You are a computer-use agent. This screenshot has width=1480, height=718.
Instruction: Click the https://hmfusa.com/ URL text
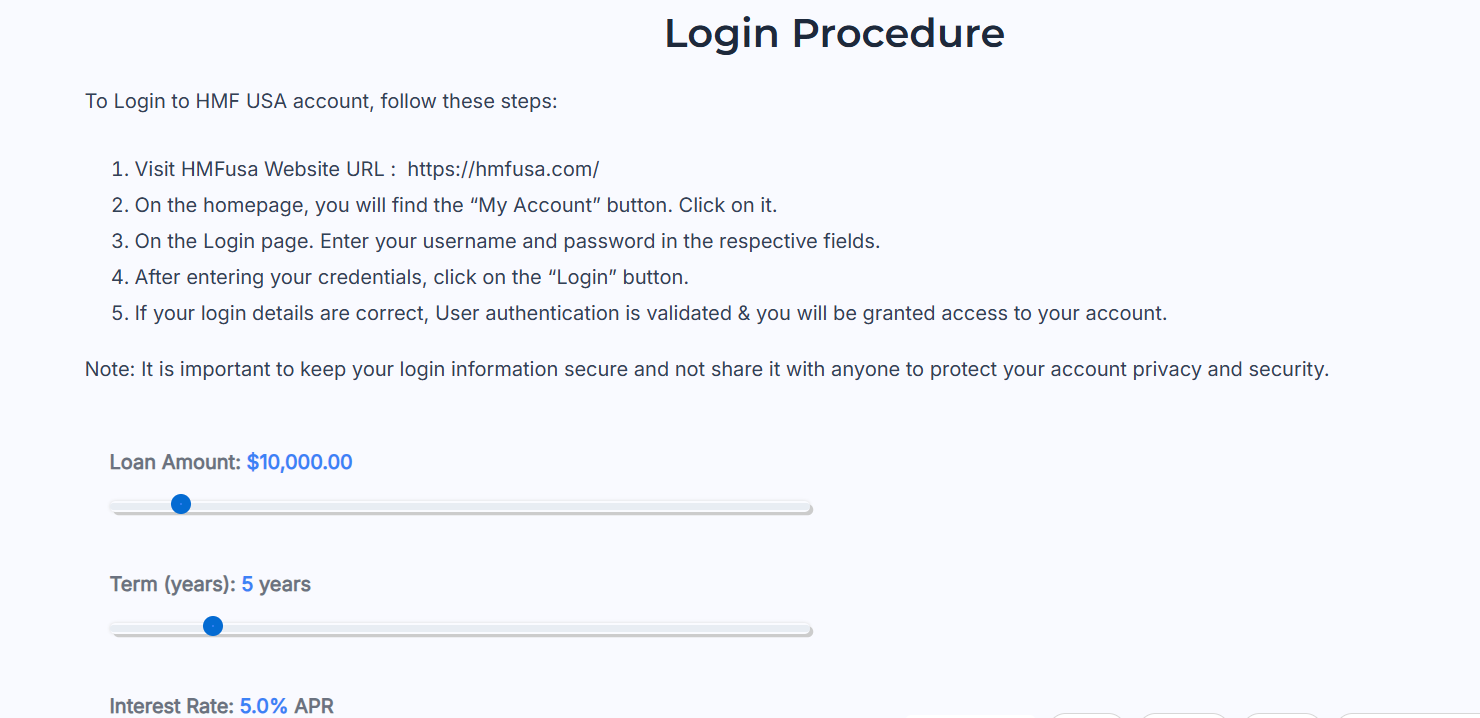click(x=503, y=169)
